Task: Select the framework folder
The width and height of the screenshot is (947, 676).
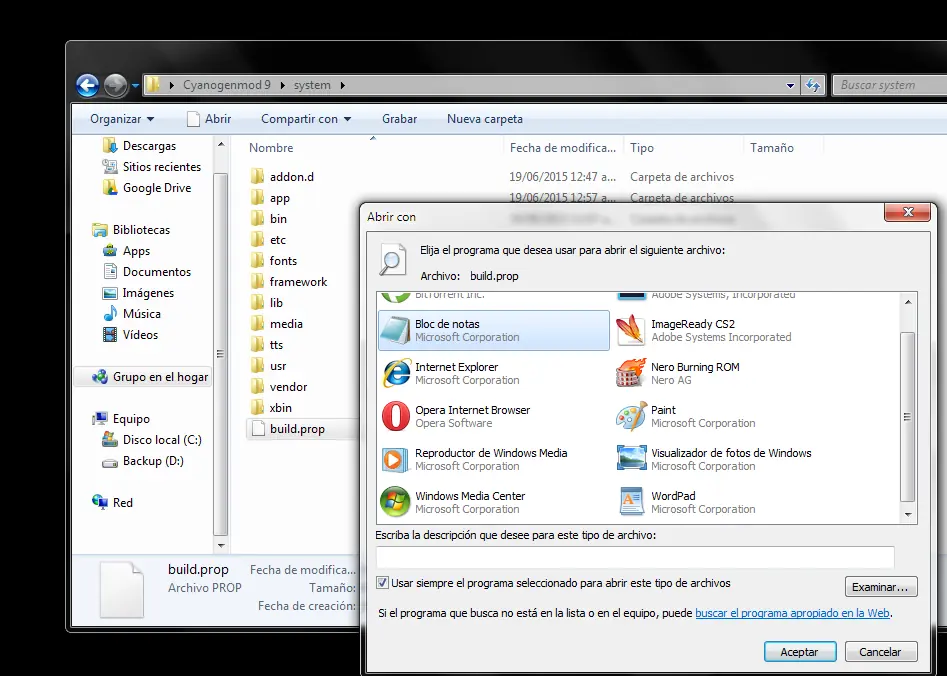Action: [x=298, y=282]
